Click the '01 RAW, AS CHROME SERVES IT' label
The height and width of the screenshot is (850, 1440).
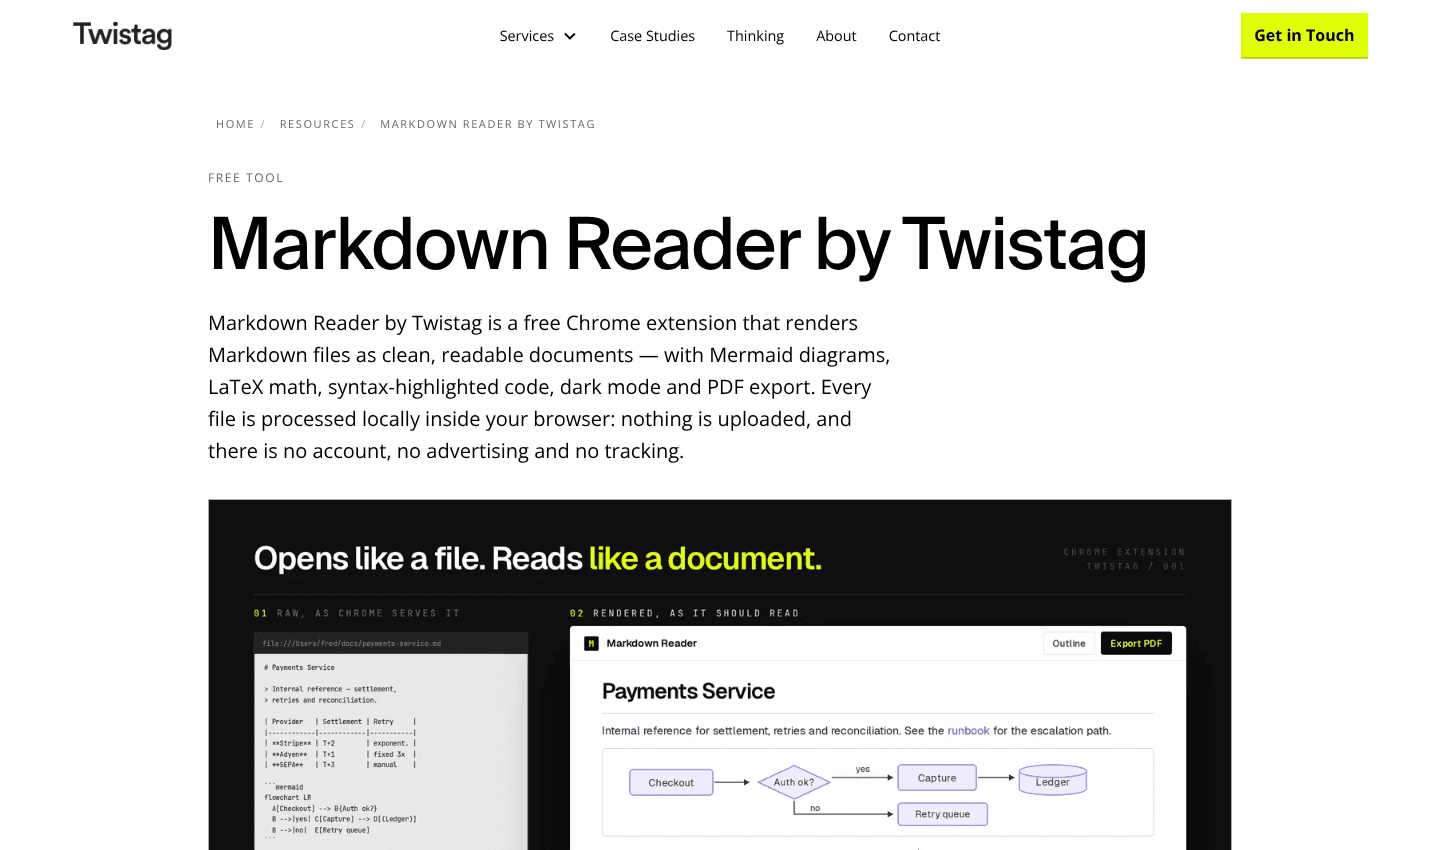357,613
